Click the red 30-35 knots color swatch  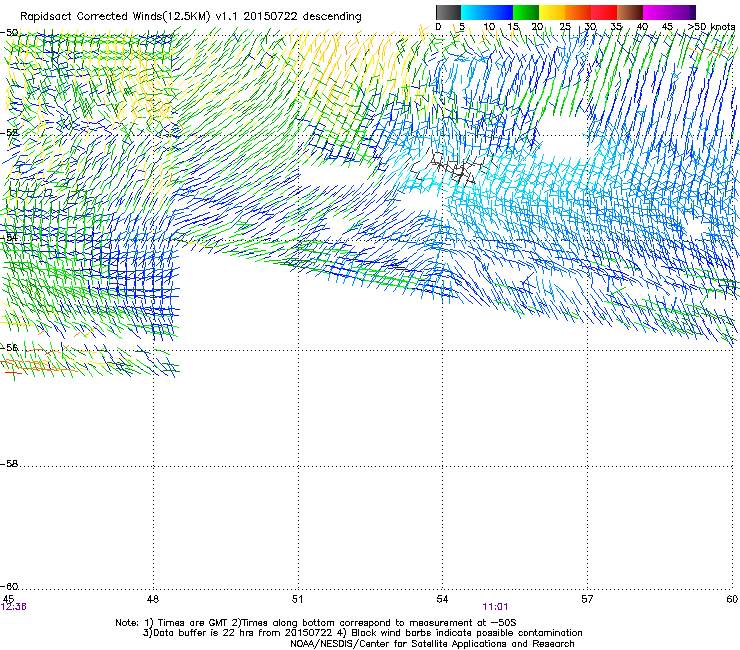click(604, 12)
